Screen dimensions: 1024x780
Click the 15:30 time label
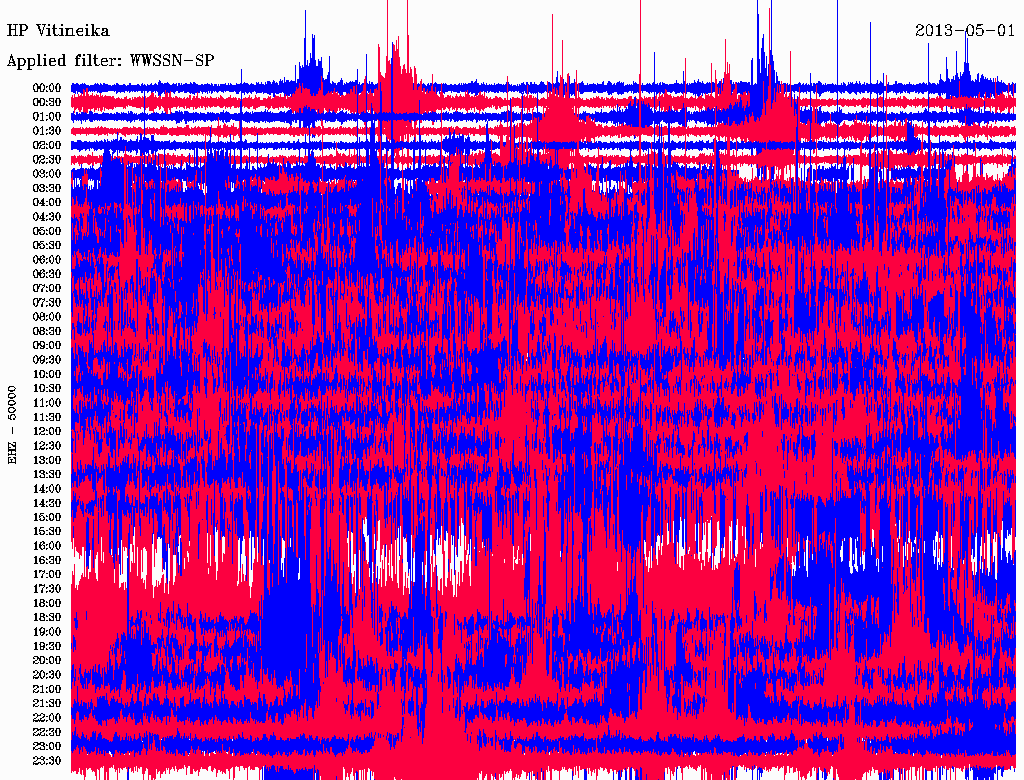click(47, 532)
